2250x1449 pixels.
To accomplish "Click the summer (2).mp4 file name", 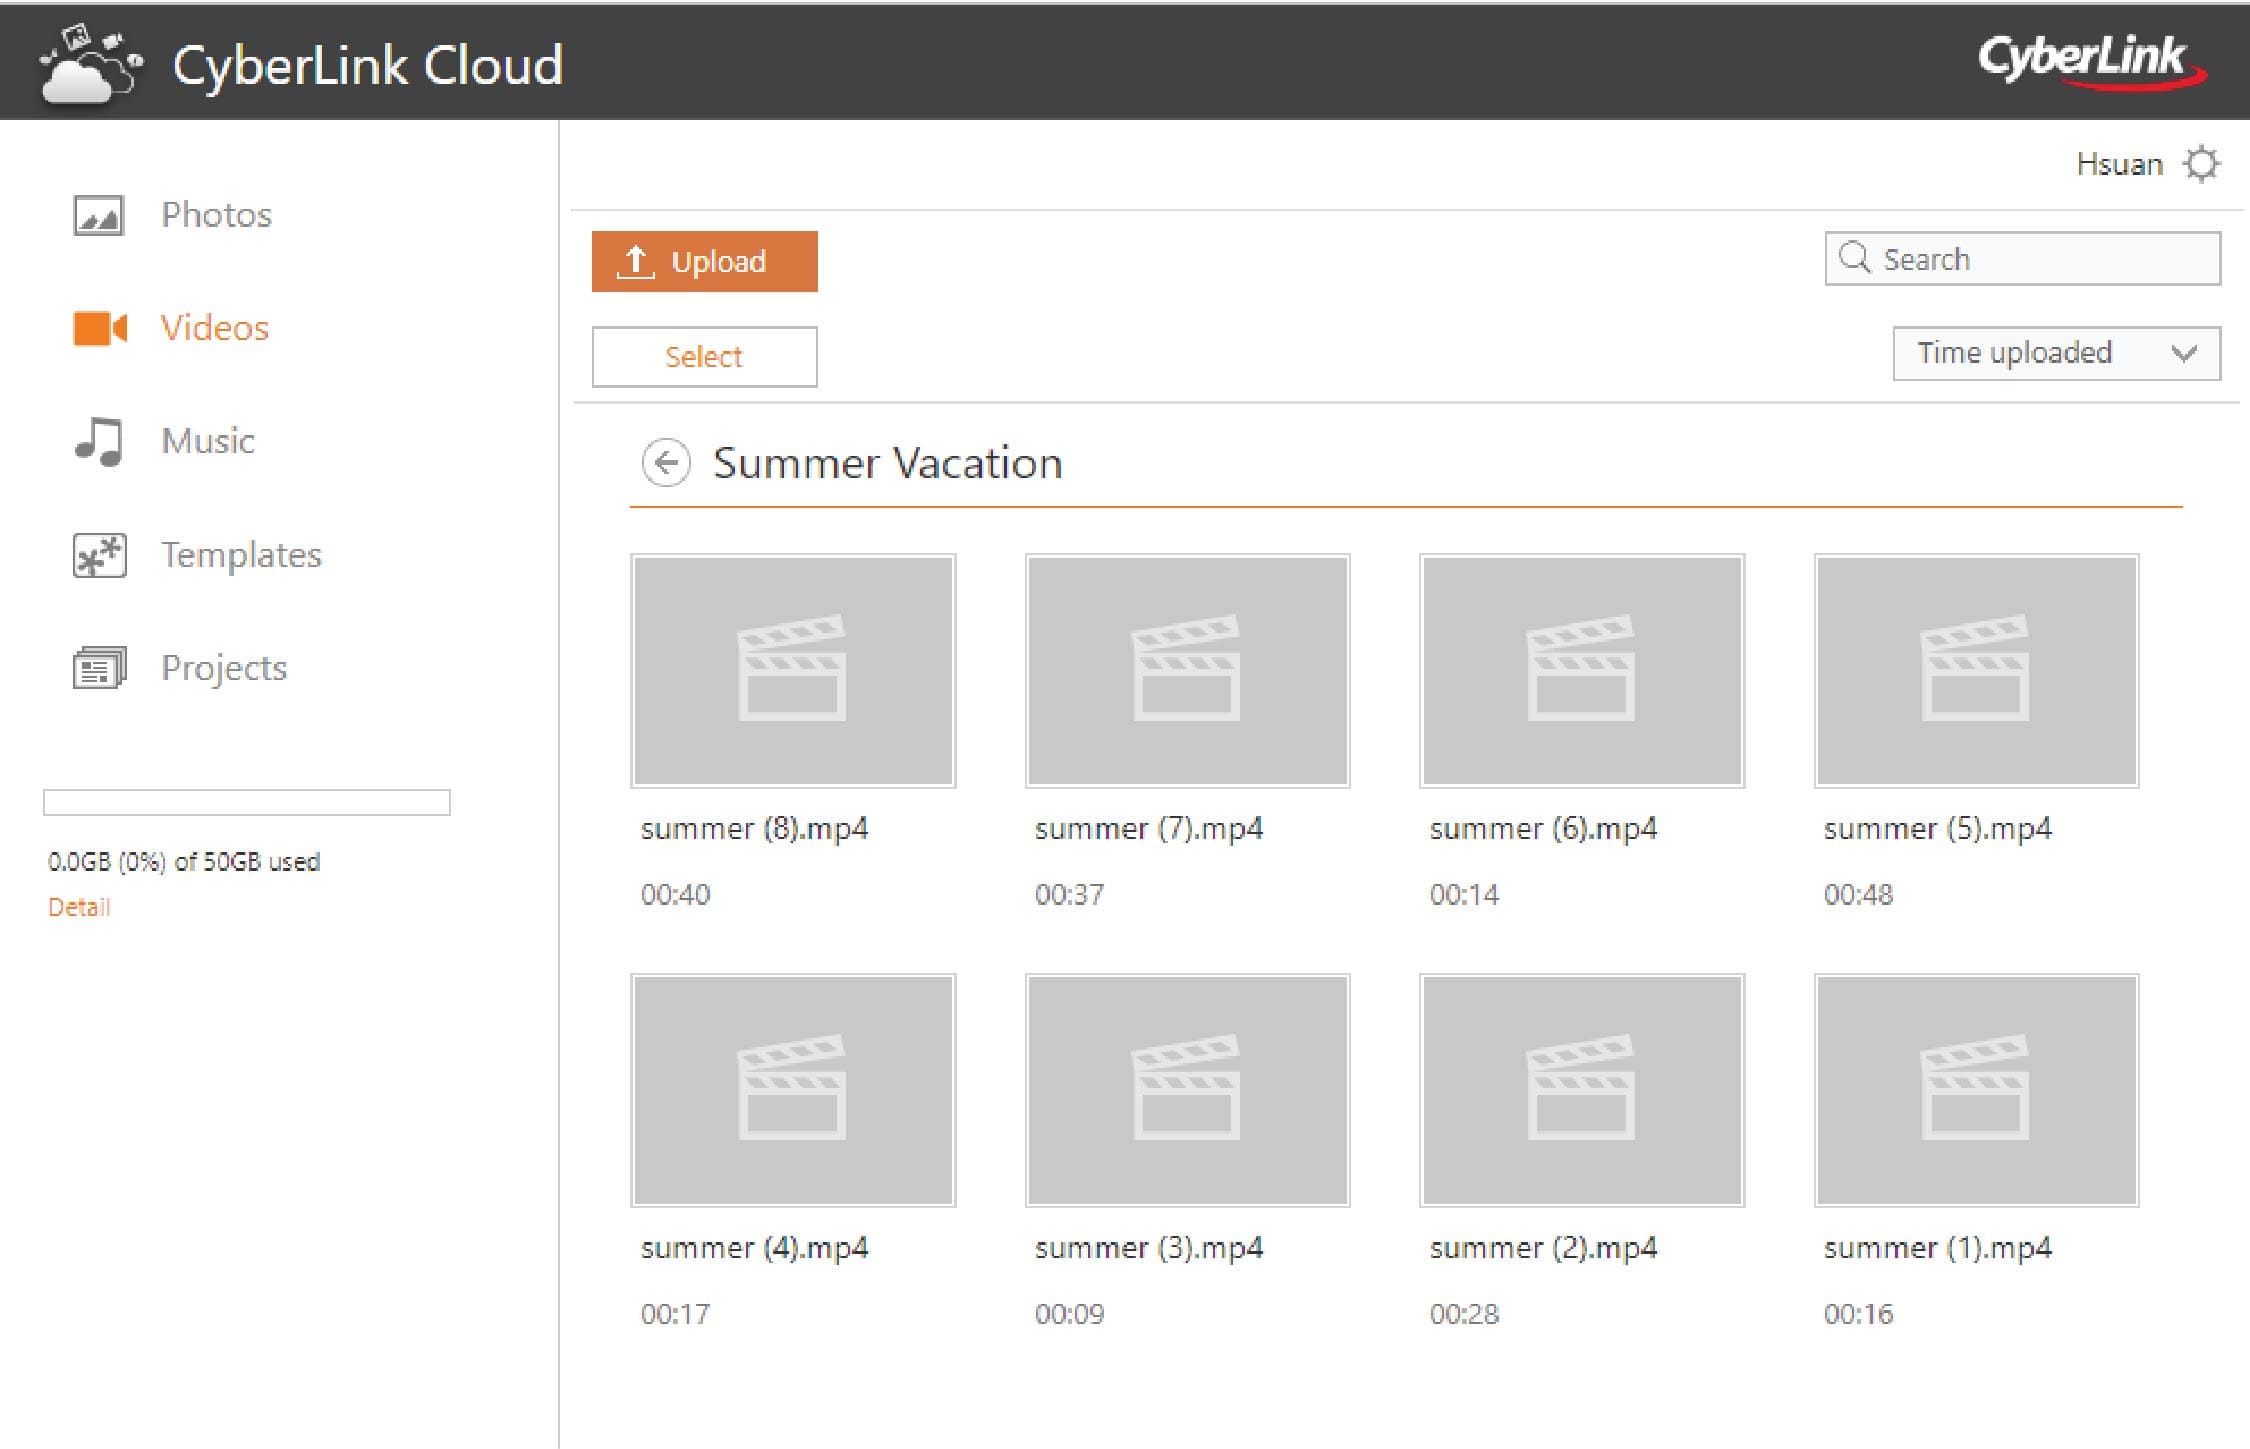I will point(1544,1248).
